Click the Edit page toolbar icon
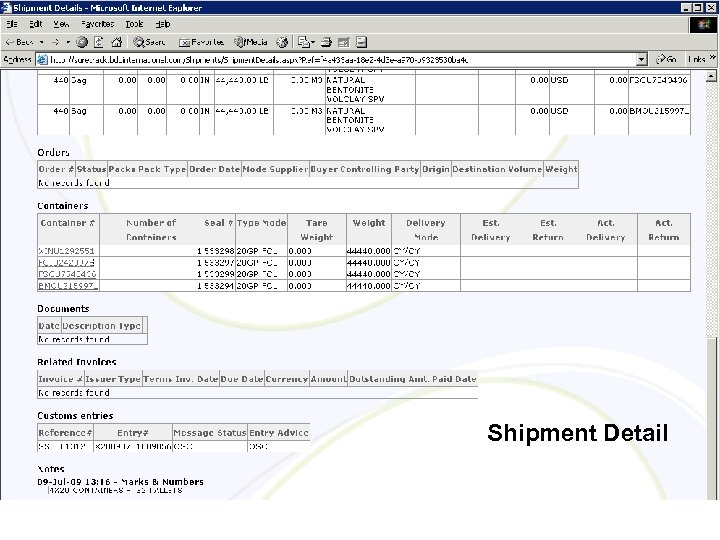The height and width of the screenshot is (540, 720). pos(343,42)
